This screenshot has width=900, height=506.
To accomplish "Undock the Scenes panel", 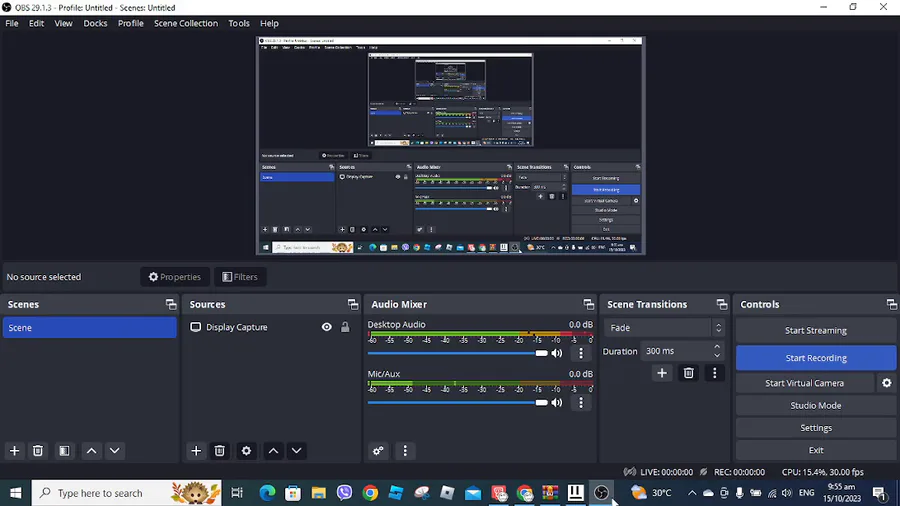I will pos(171,305).
